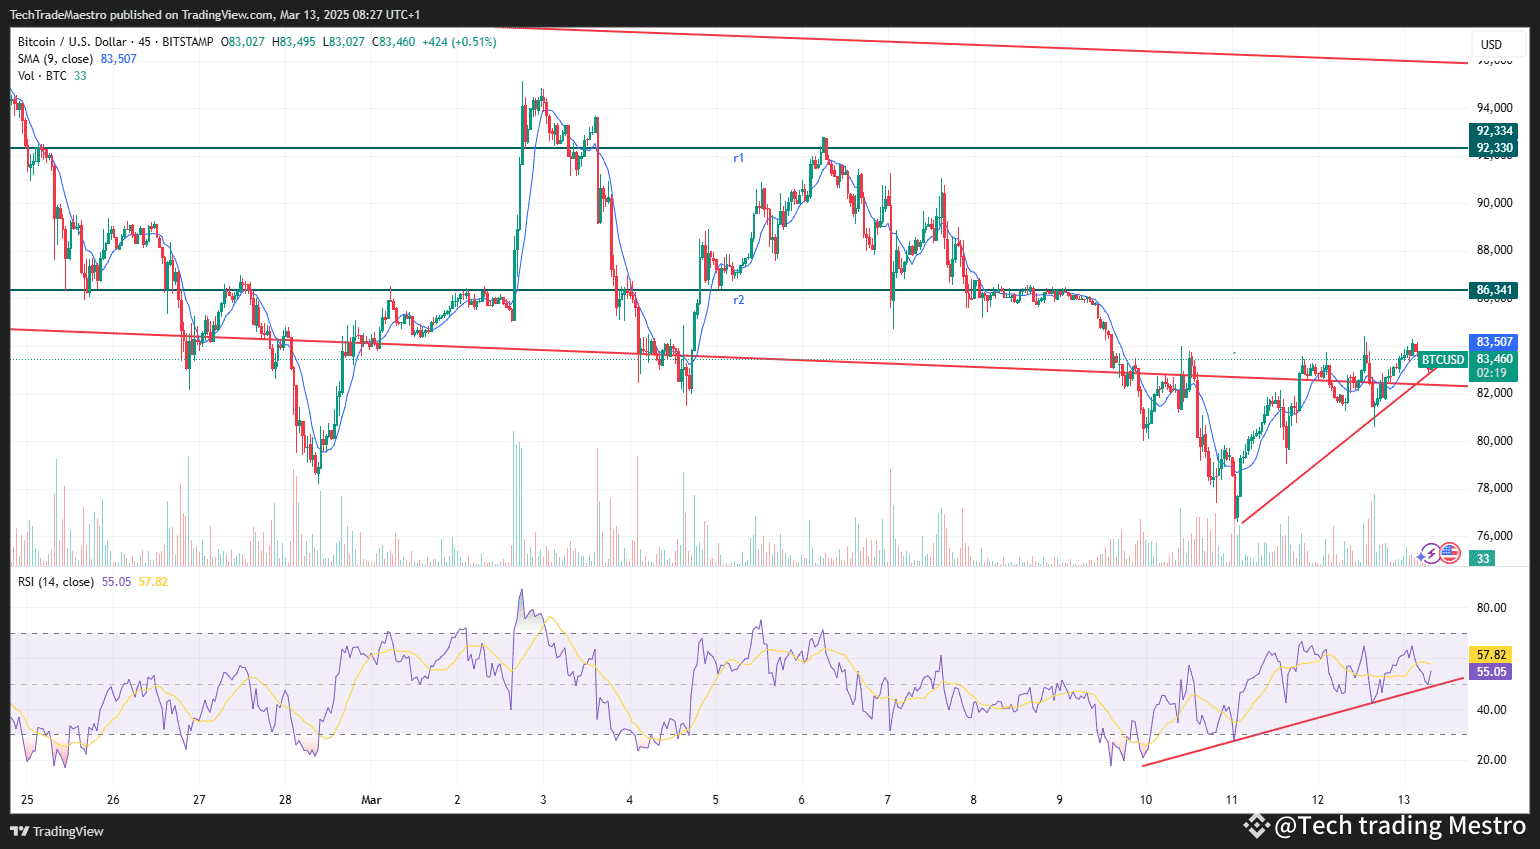The image size is (1540, 849).
Task: Click the SMA legend value "83,507" beside SMA (9, close)
Action: tap(119, 59)
